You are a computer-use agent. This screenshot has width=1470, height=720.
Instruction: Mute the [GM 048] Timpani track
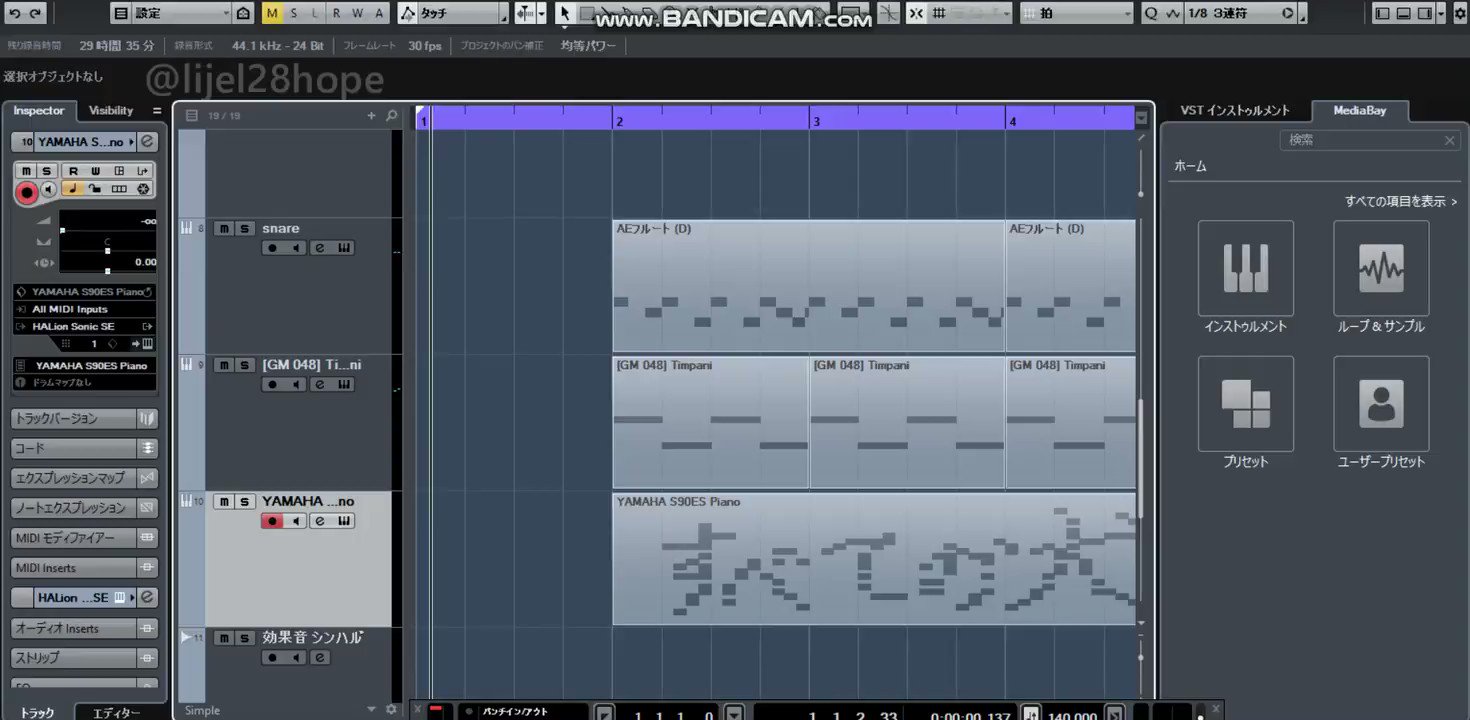(224, 365)
